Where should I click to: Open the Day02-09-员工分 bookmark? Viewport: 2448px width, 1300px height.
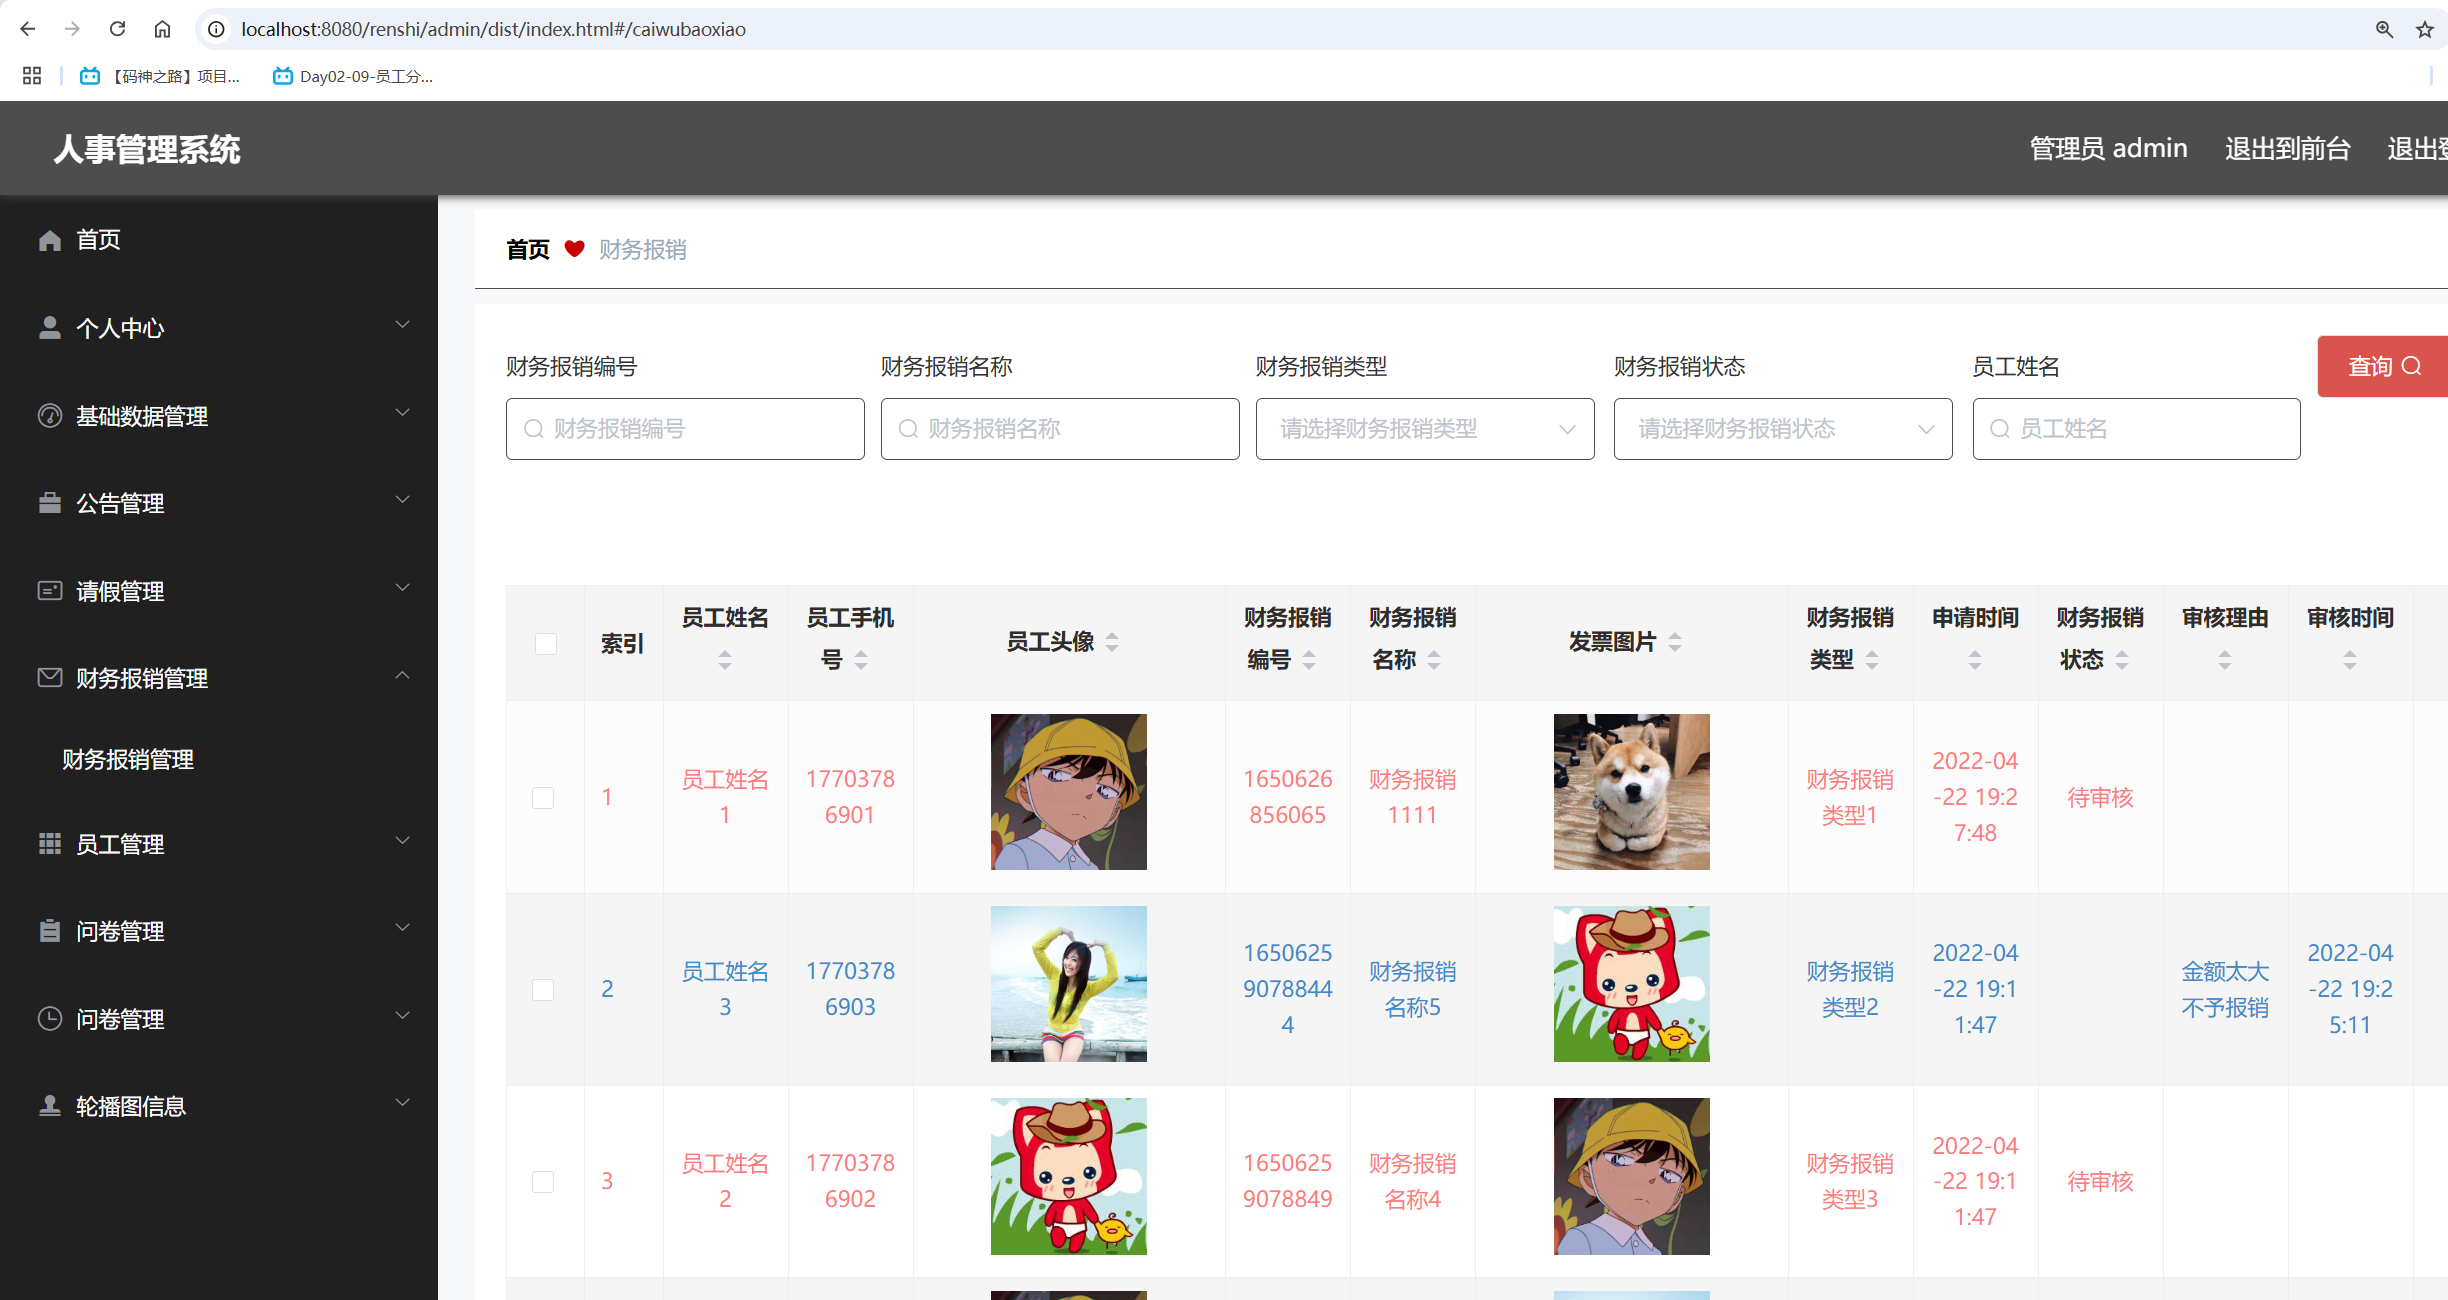(353, 76)
